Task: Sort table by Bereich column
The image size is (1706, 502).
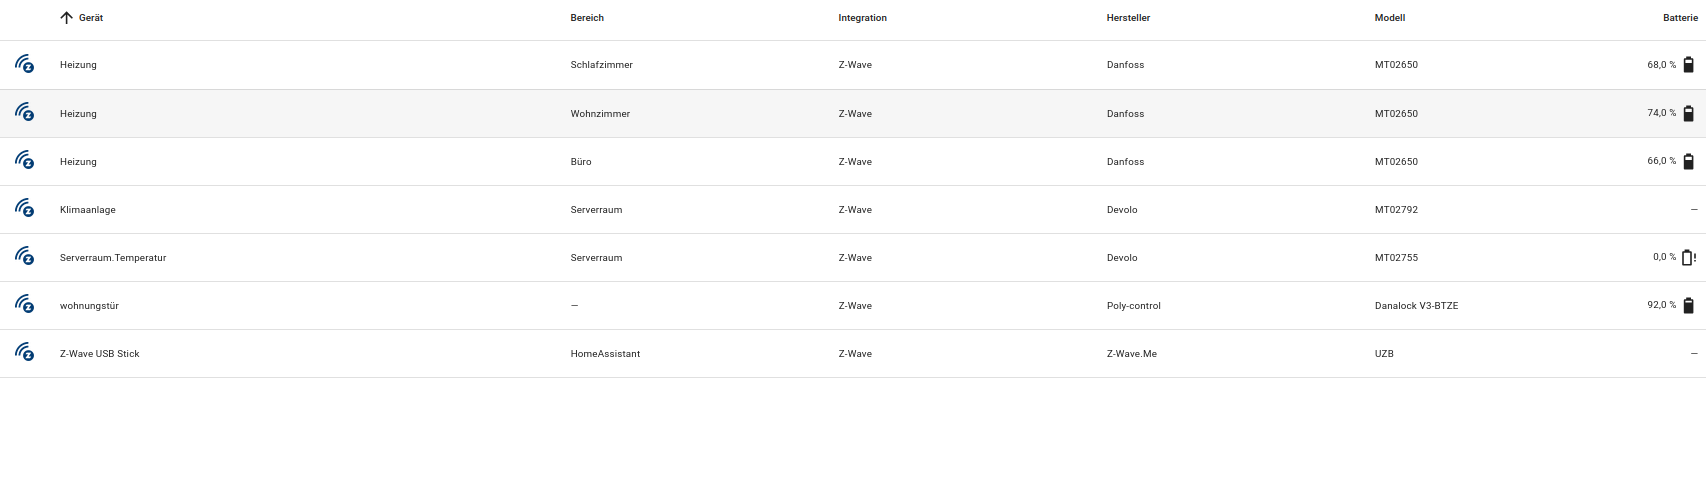Action: [587, 18]
